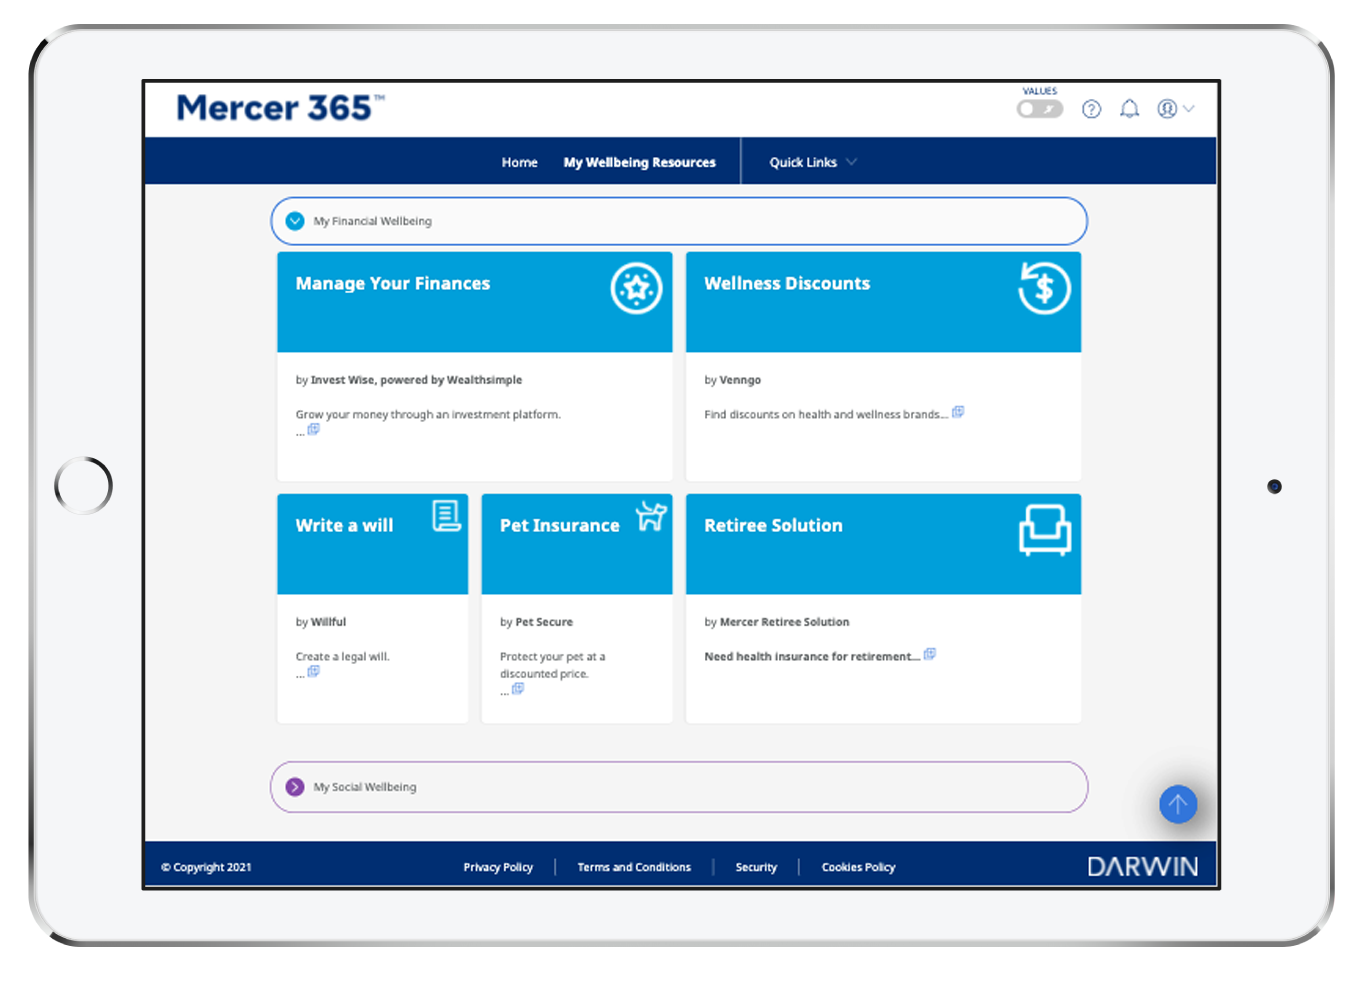Click the My Financial Wellbeing label
The image size is (1361, 985).
pos(372,221)
